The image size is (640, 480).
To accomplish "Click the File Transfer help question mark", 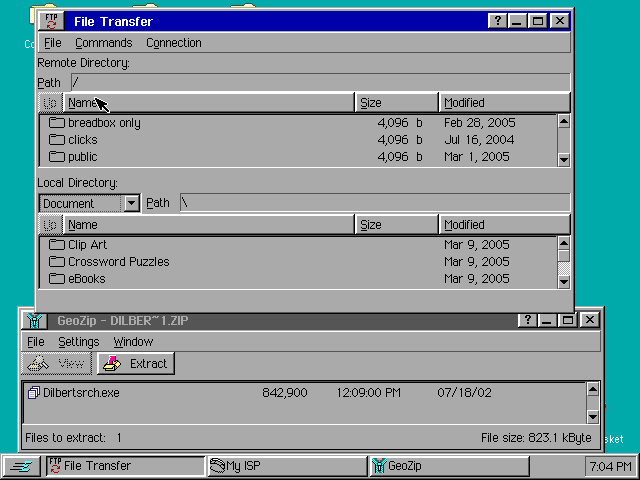I will tap(498, 21).
